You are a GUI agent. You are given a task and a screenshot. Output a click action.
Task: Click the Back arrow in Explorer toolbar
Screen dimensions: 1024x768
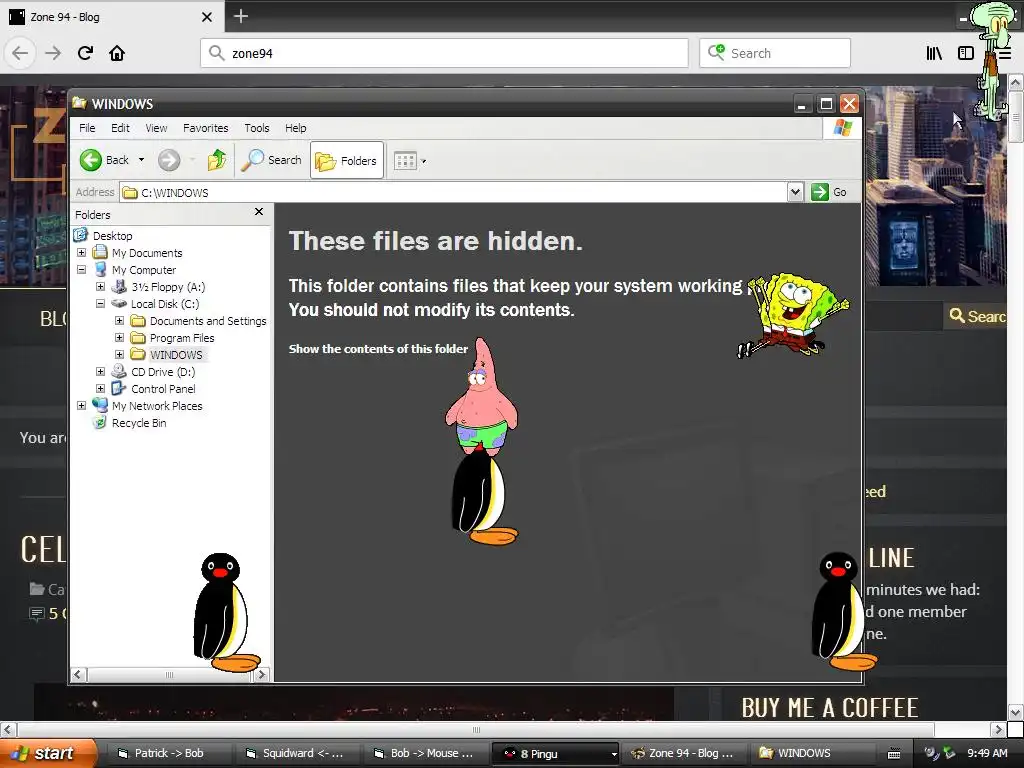coord(91,160)
